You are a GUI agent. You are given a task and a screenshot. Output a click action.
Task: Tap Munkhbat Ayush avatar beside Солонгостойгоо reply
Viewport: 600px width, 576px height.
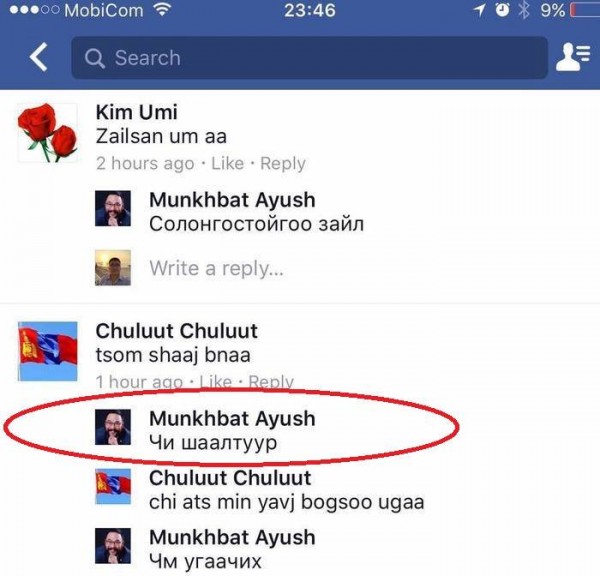tap(113, 209)
